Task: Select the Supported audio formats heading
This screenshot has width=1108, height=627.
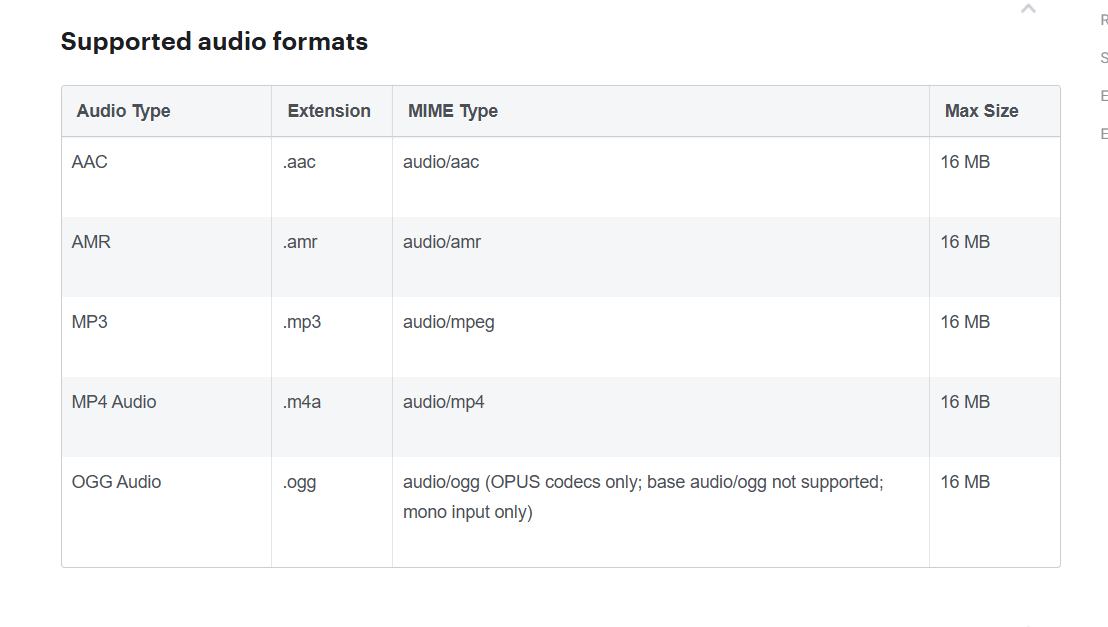Action: 214,41
